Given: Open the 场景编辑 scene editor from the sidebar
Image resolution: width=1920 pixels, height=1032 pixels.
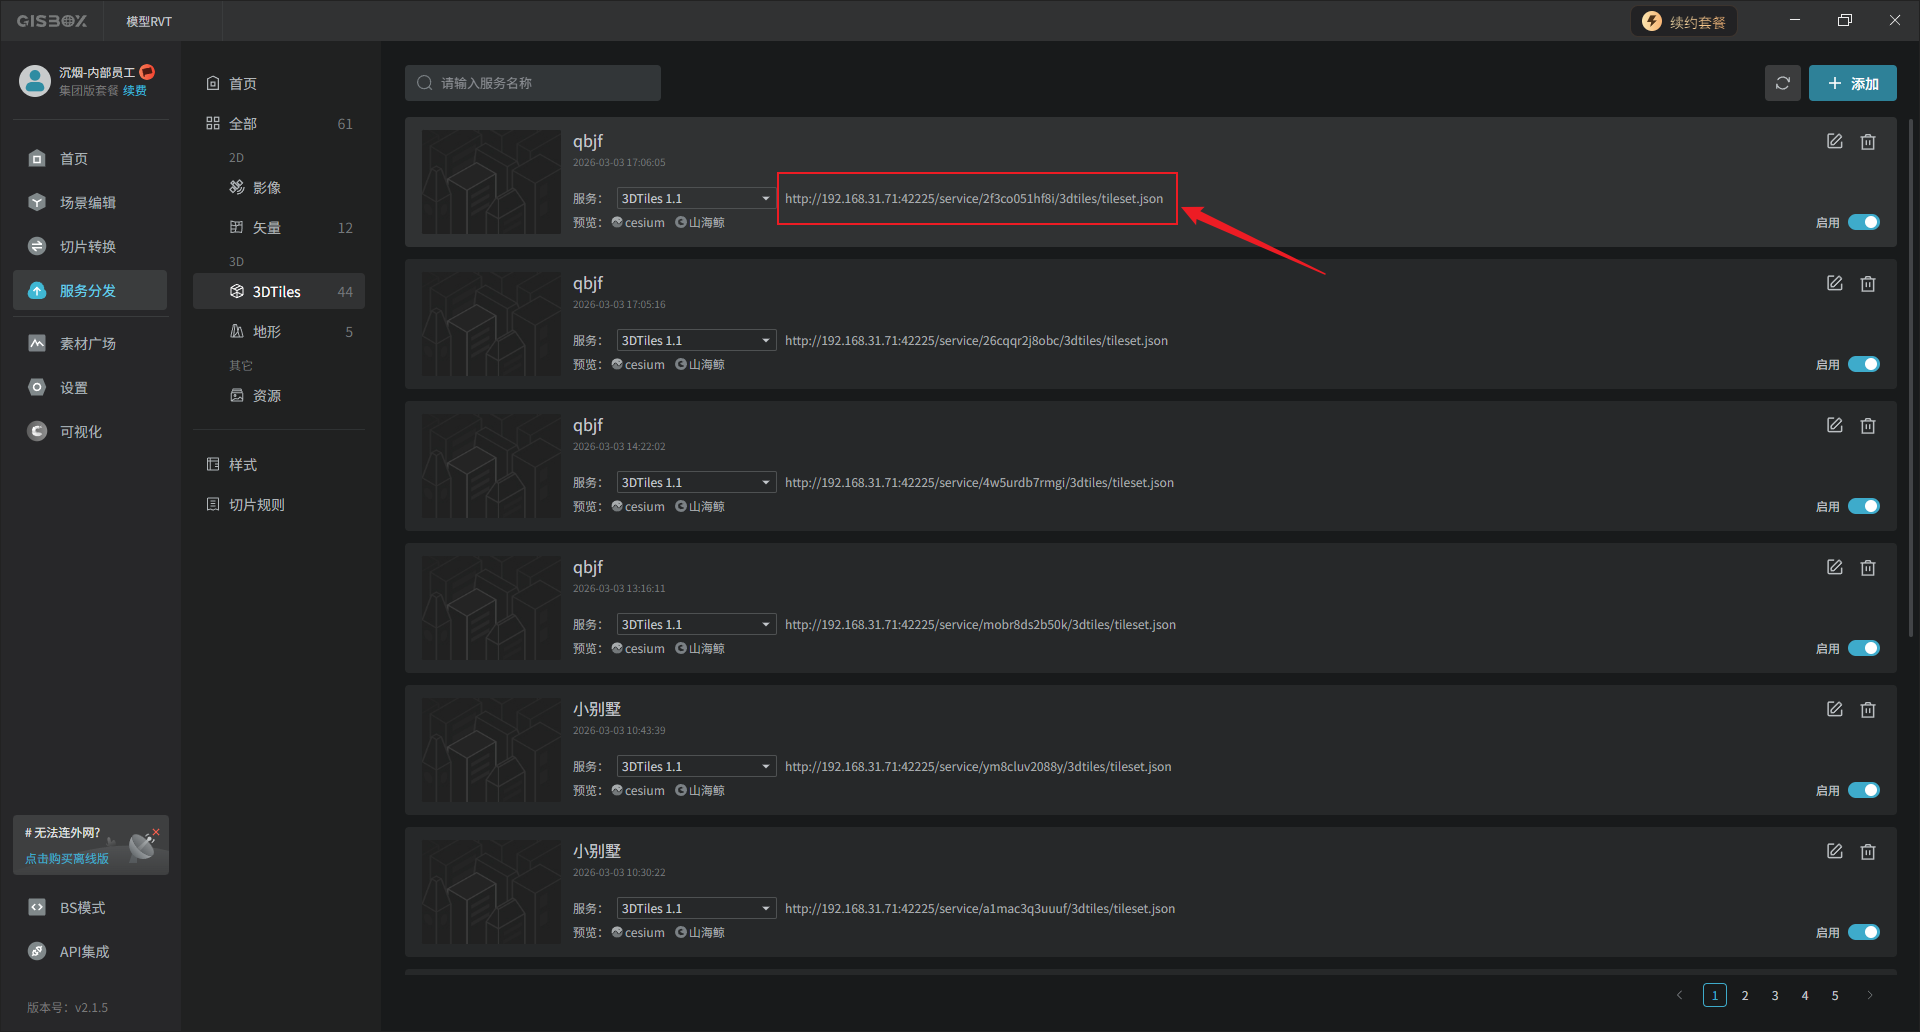Looking at the screenshot, I should coord(88,203).
